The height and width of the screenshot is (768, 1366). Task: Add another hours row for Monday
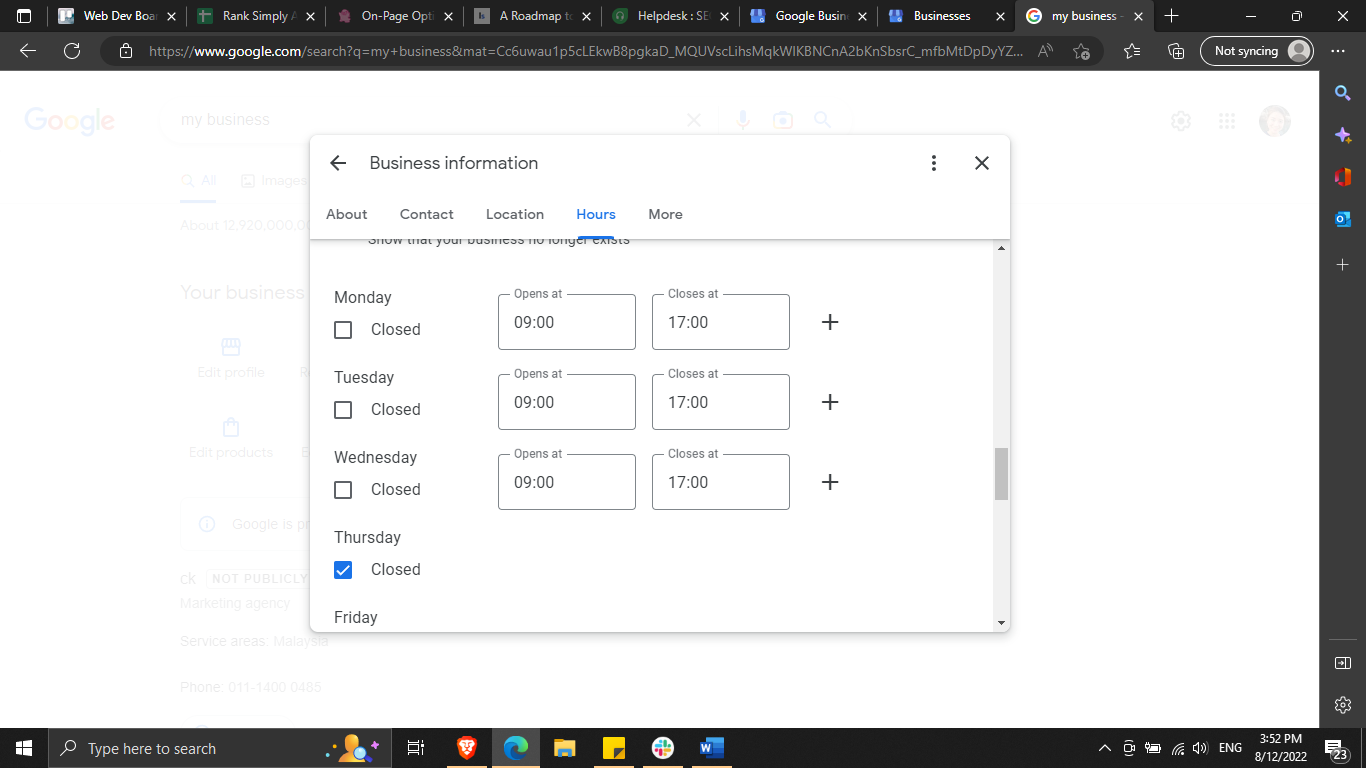[x=829, y=322]
